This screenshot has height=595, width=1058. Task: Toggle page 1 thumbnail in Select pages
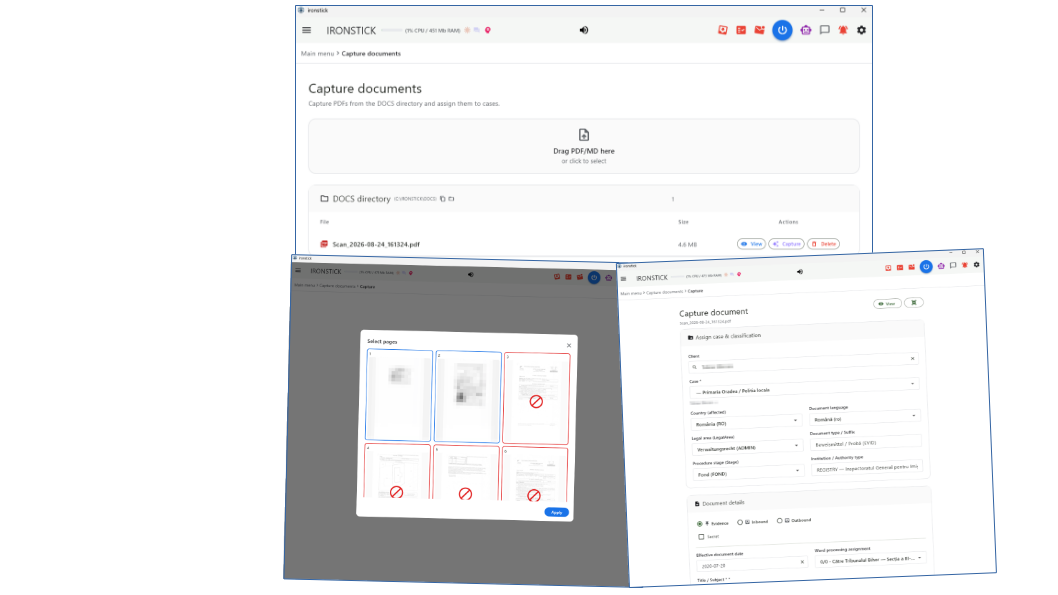click(x=399, y=395)
